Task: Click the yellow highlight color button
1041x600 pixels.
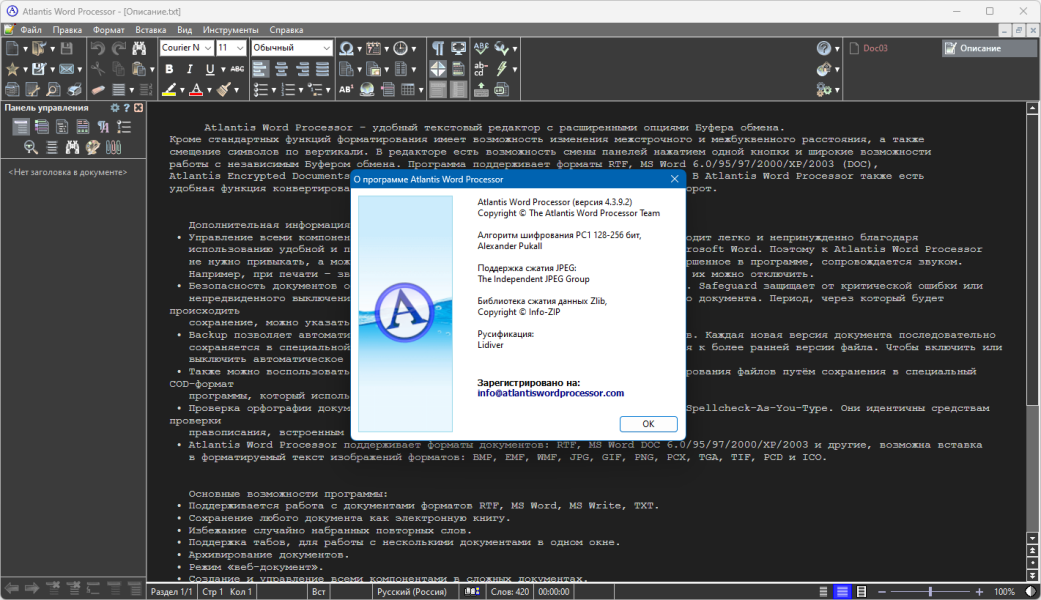Action: [169, 90]
